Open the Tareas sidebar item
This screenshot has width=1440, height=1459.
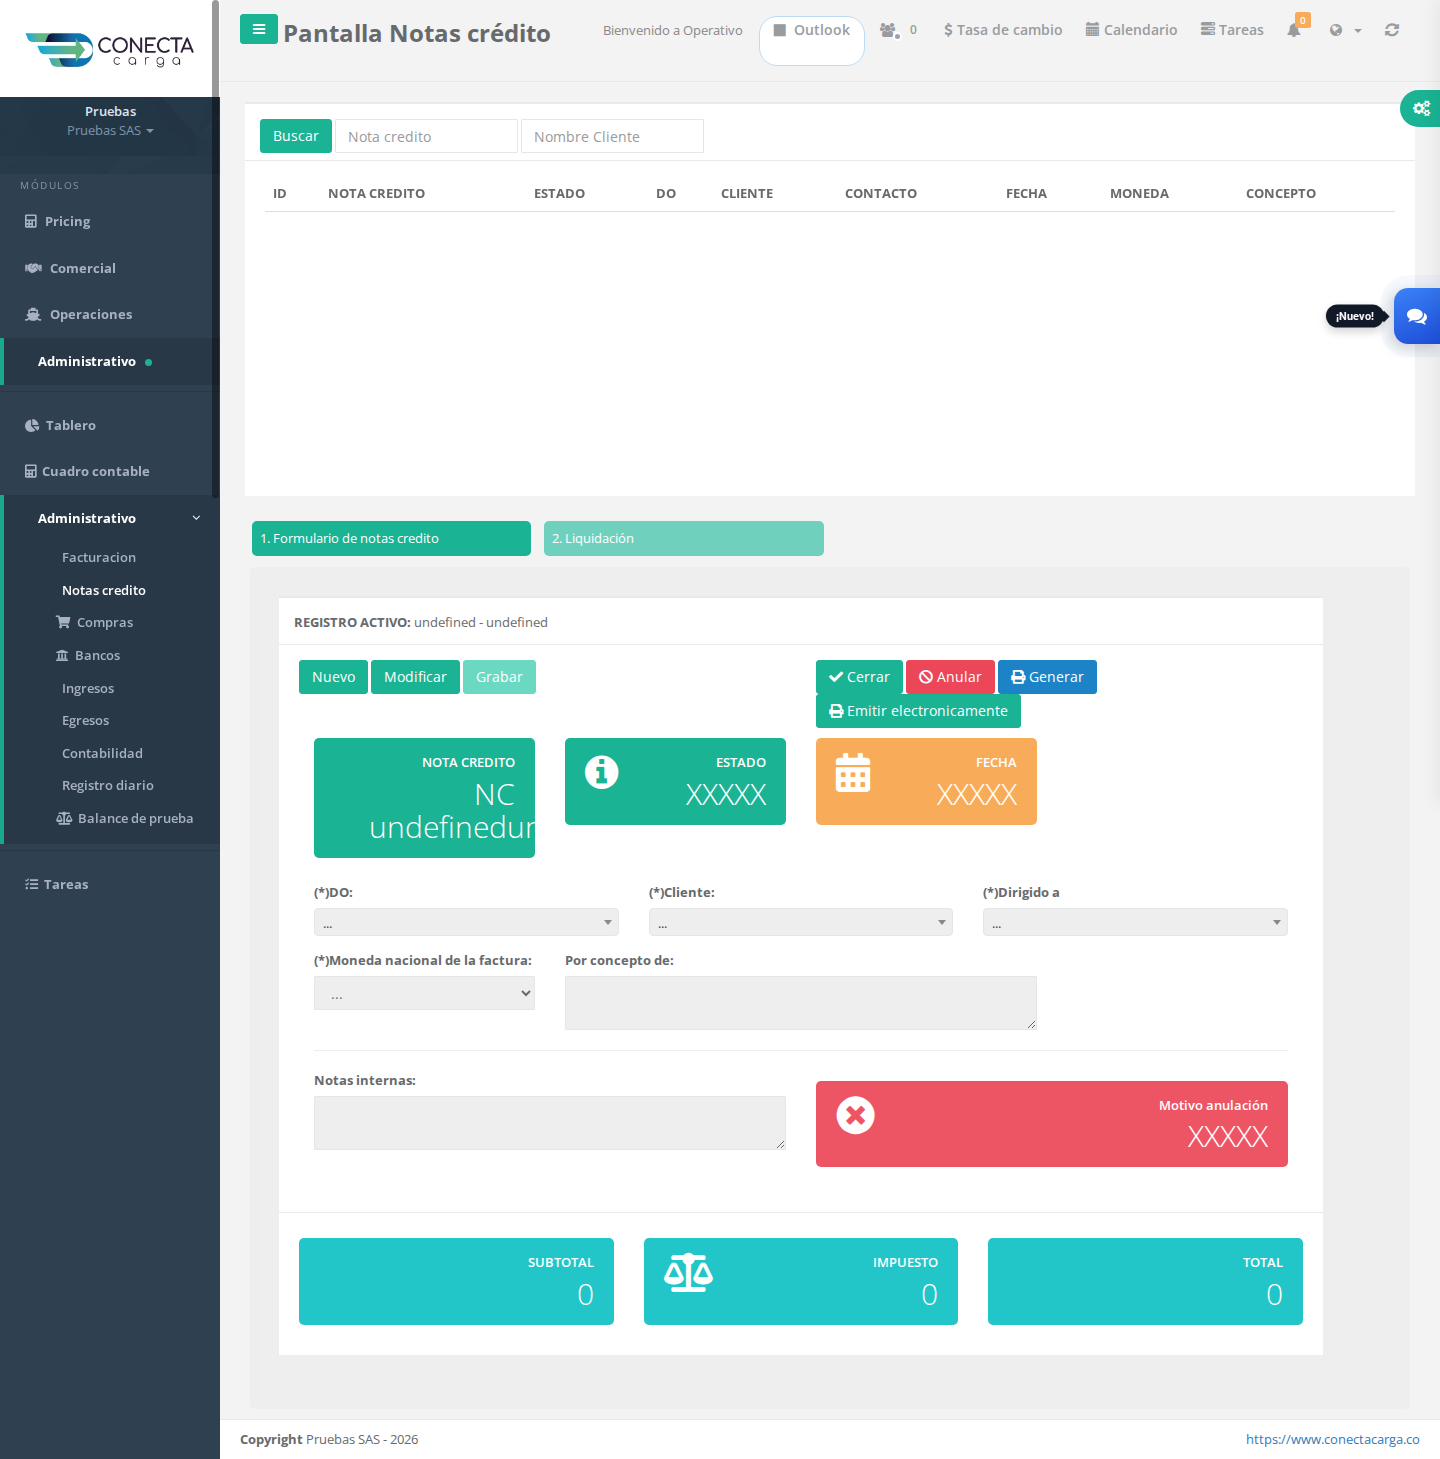pos(57,884)
